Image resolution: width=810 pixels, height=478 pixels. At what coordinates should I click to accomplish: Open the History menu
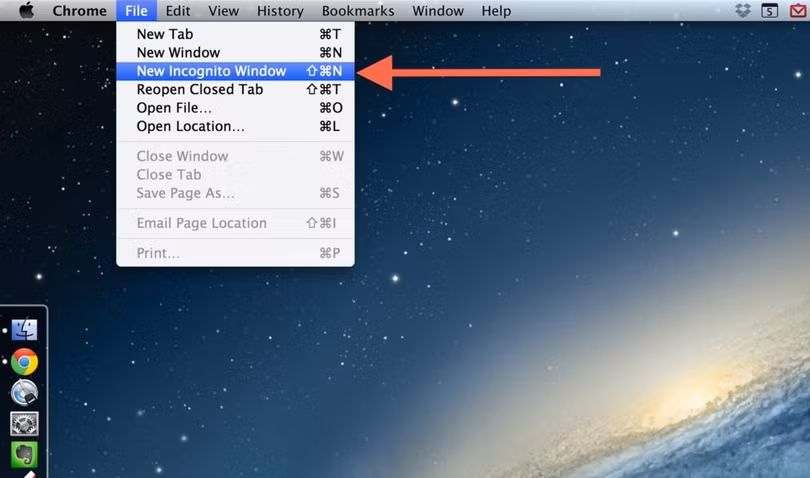click(281, 10)
